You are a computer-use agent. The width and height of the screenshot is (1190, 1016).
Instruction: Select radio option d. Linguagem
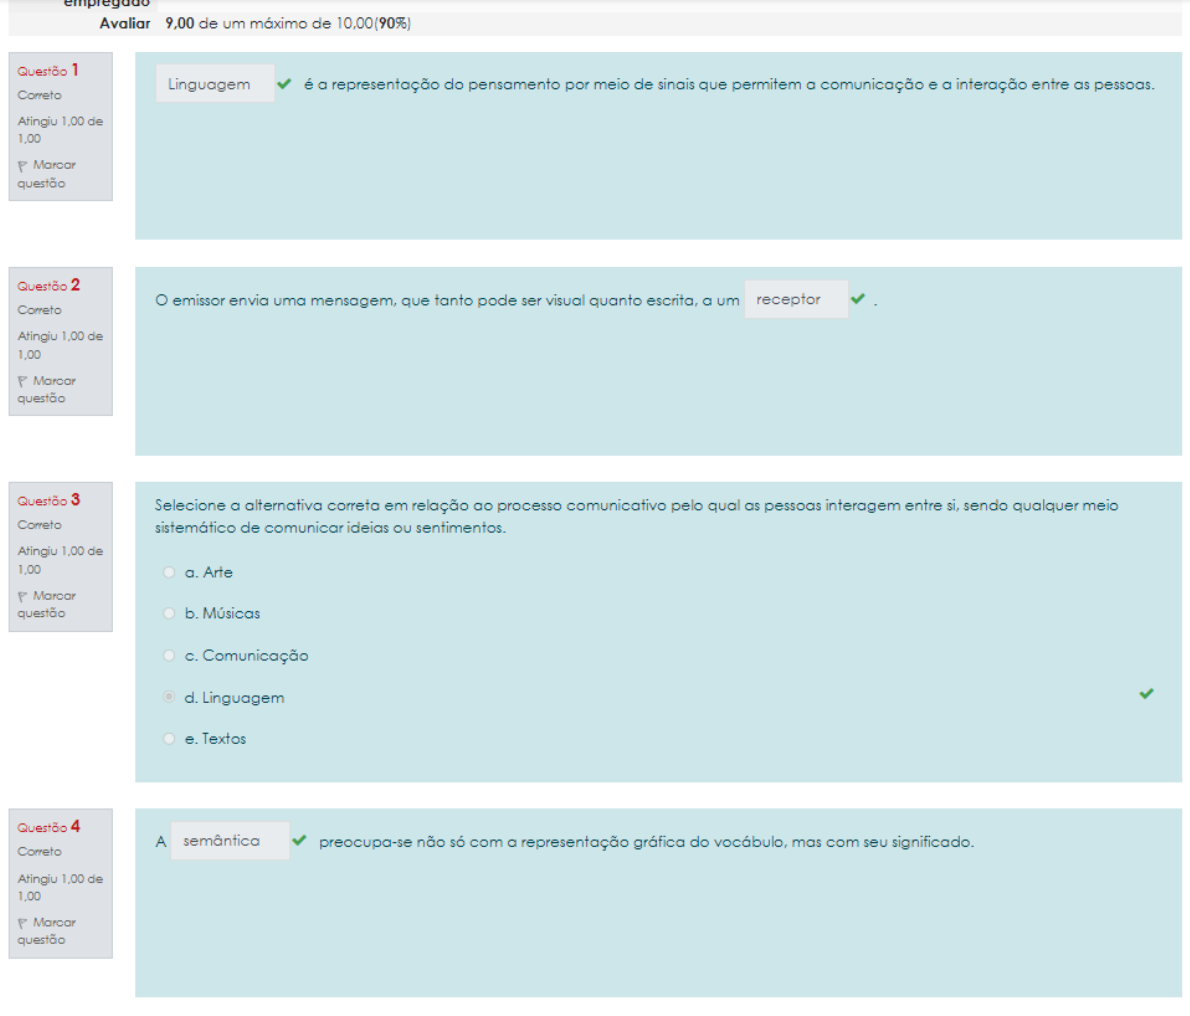169,697
